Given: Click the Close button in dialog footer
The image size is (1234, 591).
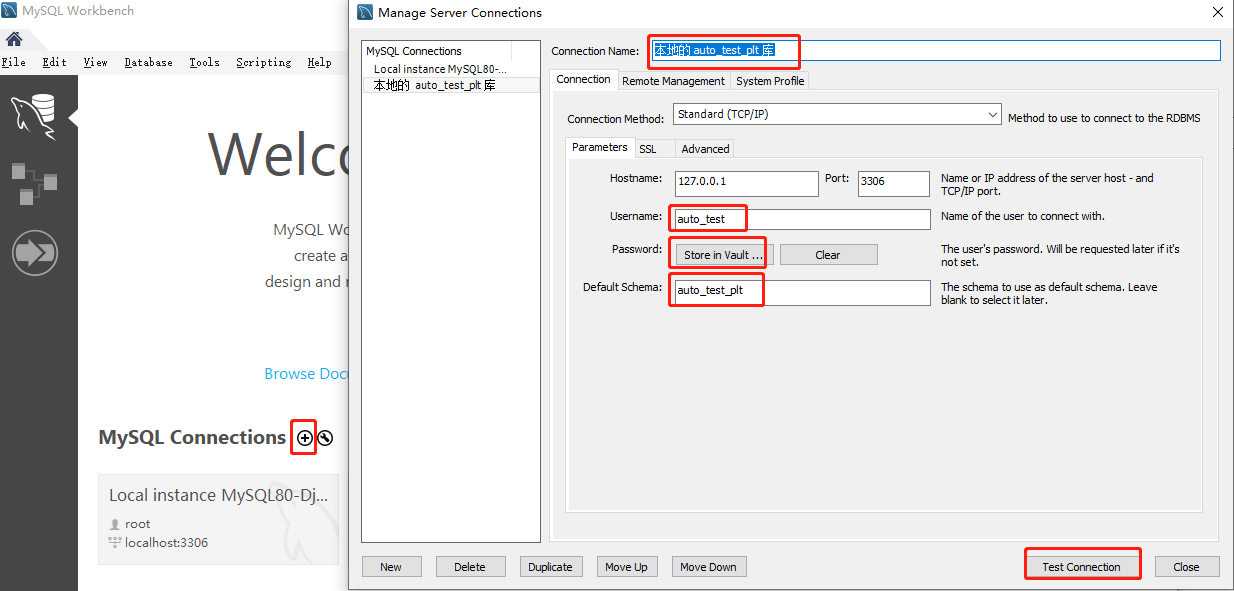Looking at the screenshot, I should point(1186,567).
